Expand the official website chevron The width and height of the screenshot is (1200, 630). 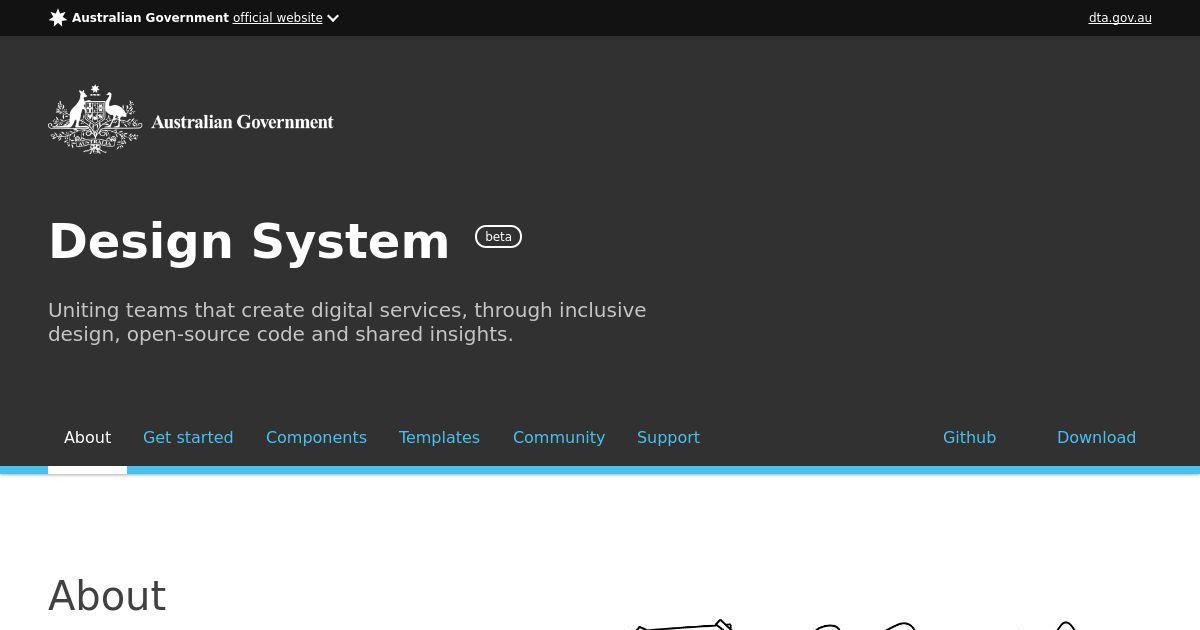coord(333,18)
